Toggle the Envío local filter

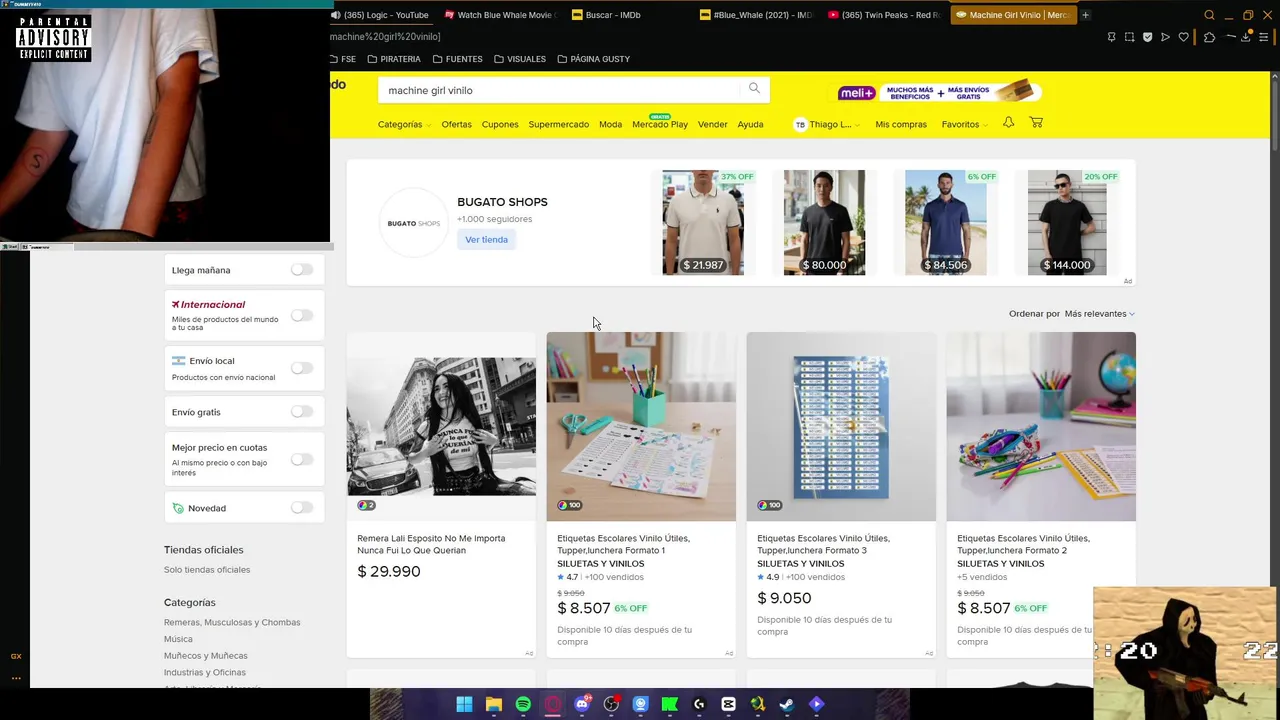pos(301,368)
